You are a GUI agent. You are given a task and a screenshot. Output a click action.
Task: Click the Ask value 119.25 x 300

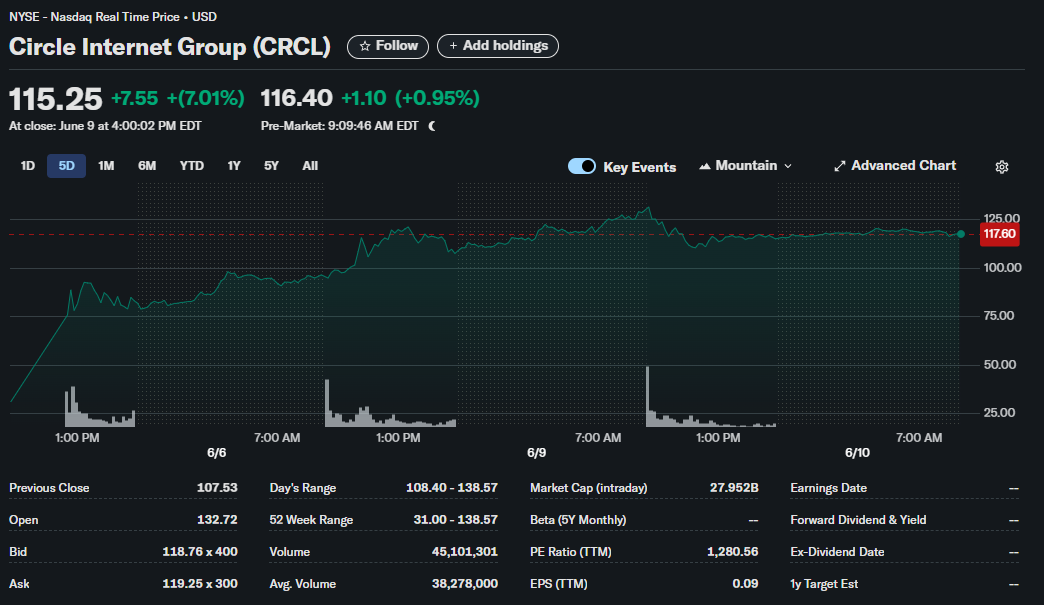tap(200, 584)
